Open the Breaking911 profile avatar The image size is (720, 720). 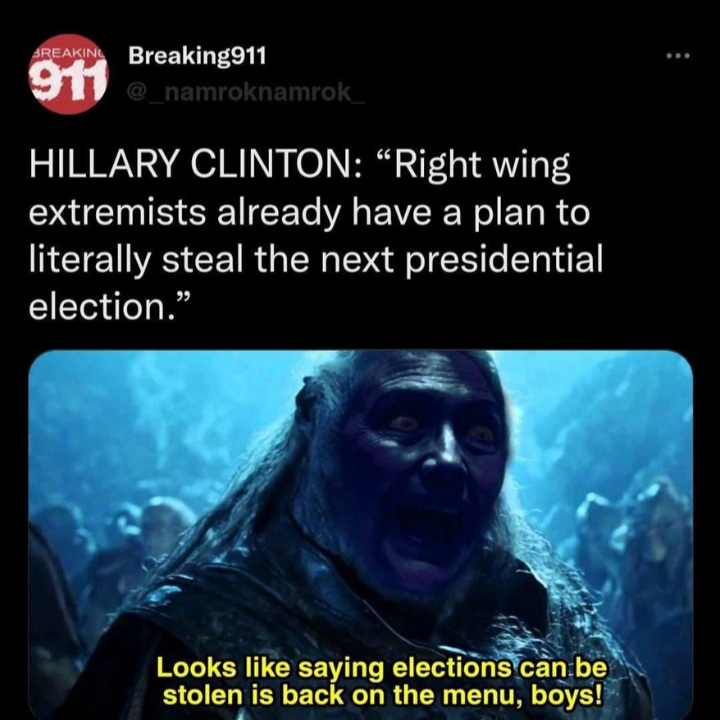pyautogui.click(x=70, y=73)
